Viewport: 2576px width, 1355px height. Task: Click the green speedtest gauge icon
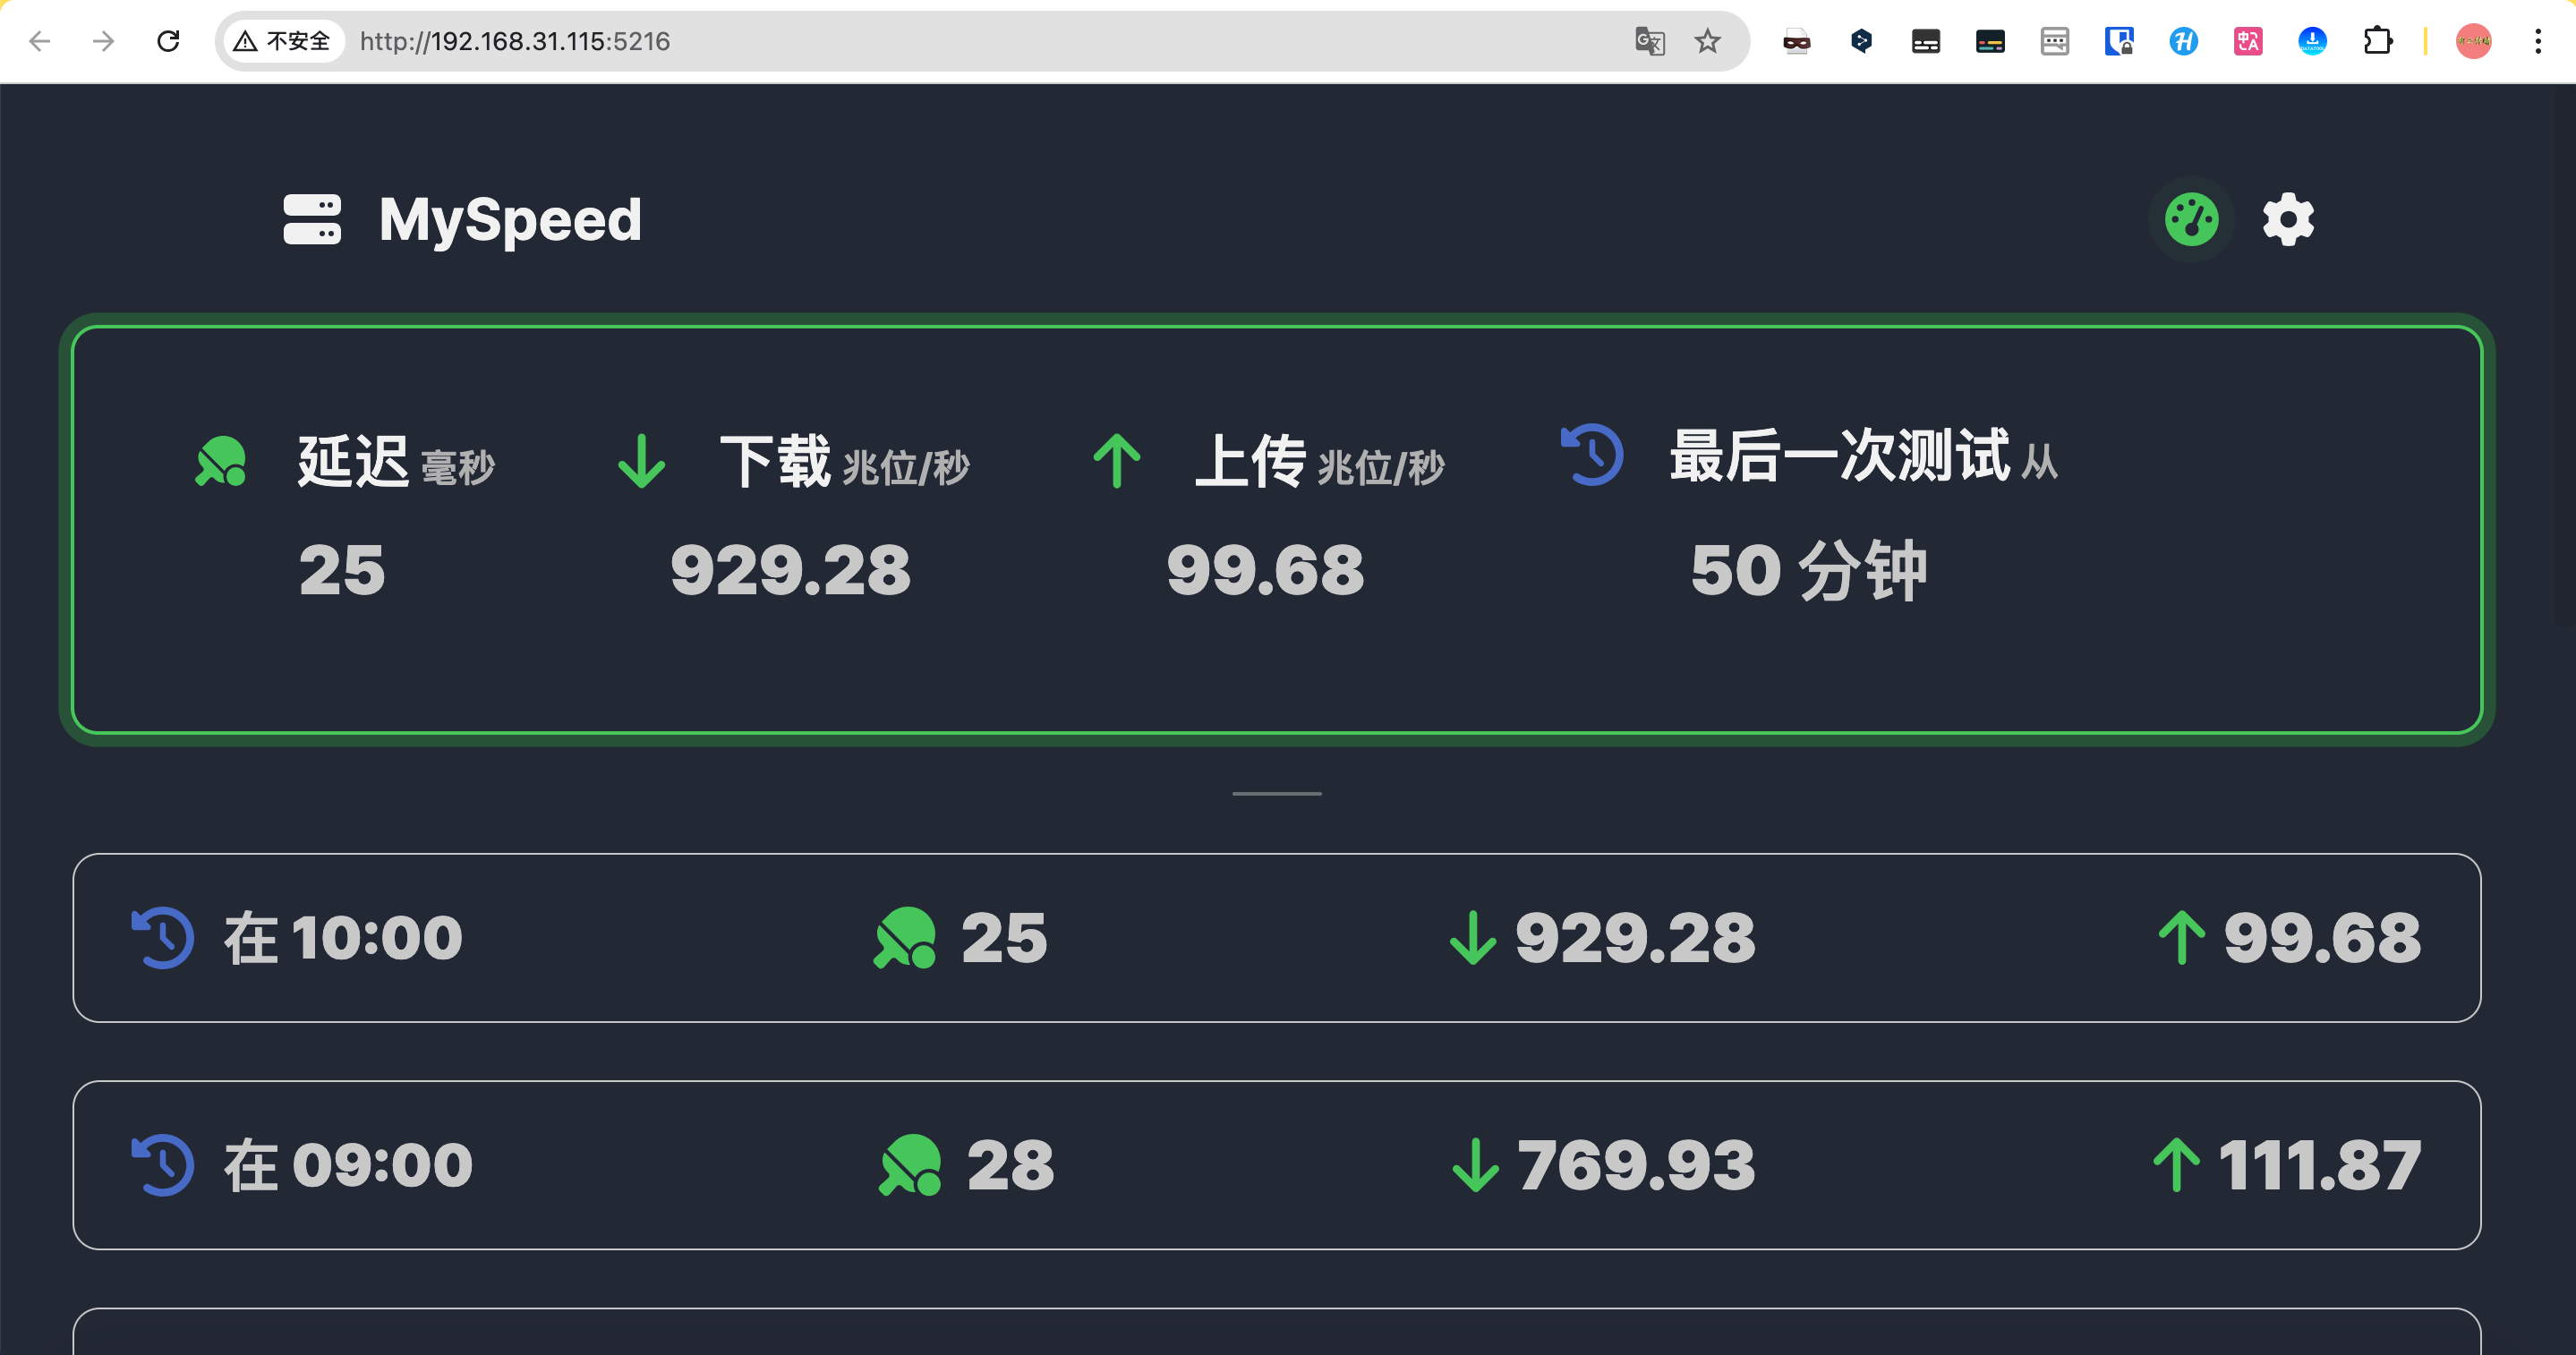point(2191,219)
